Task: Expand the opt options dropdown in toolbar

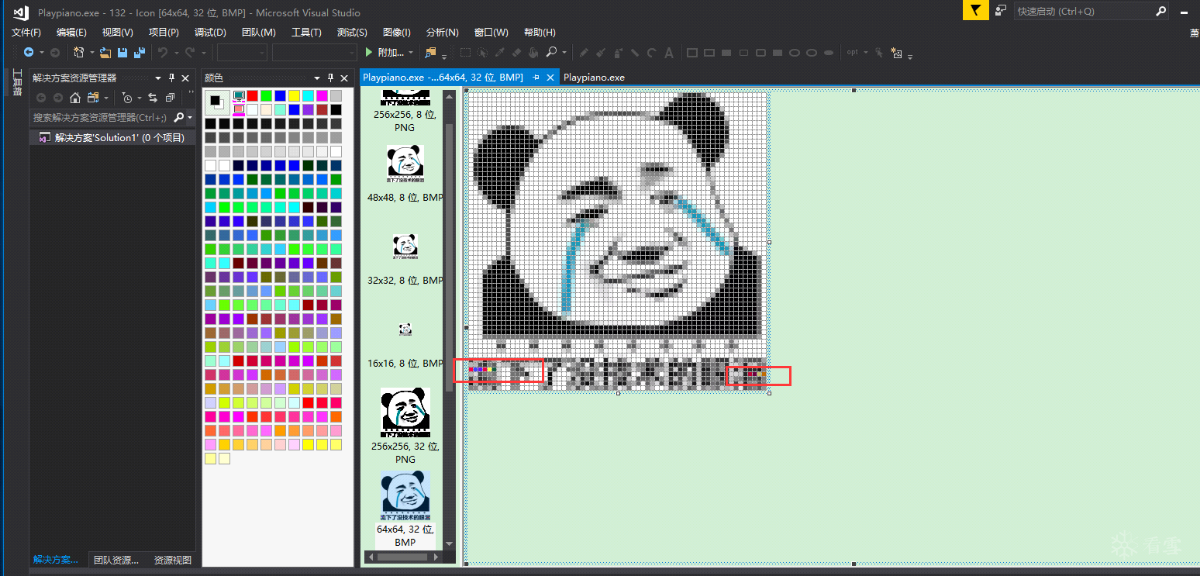Action: pos(865,52)
